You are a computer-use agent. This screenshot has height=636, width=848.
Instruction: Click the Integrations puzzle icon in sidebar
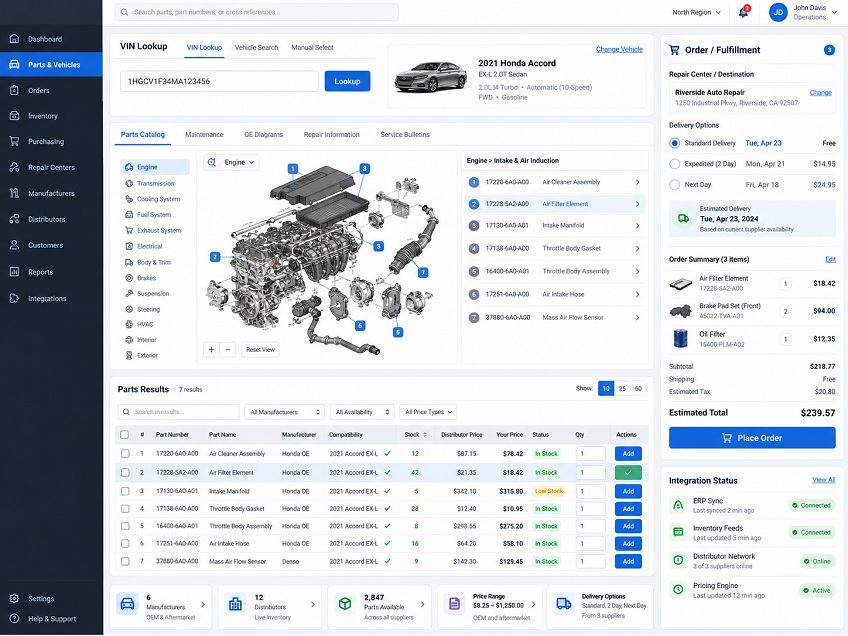[x=15, y=298]
